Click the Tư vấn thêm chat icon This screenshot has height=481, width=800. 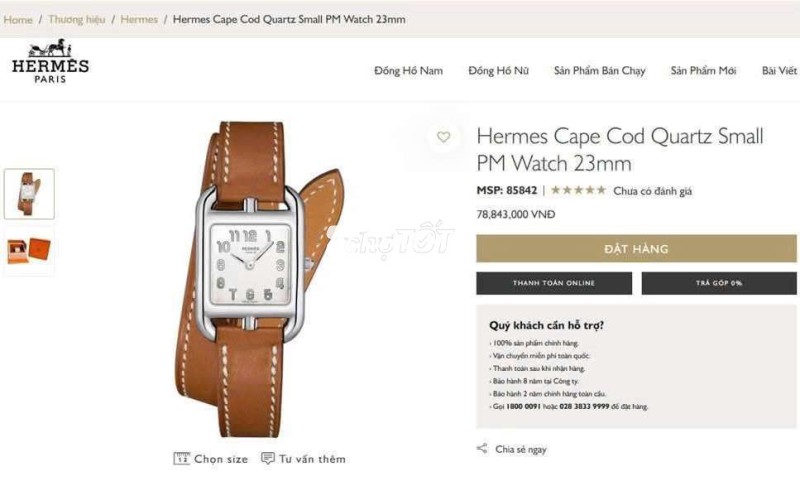point(267,458)
